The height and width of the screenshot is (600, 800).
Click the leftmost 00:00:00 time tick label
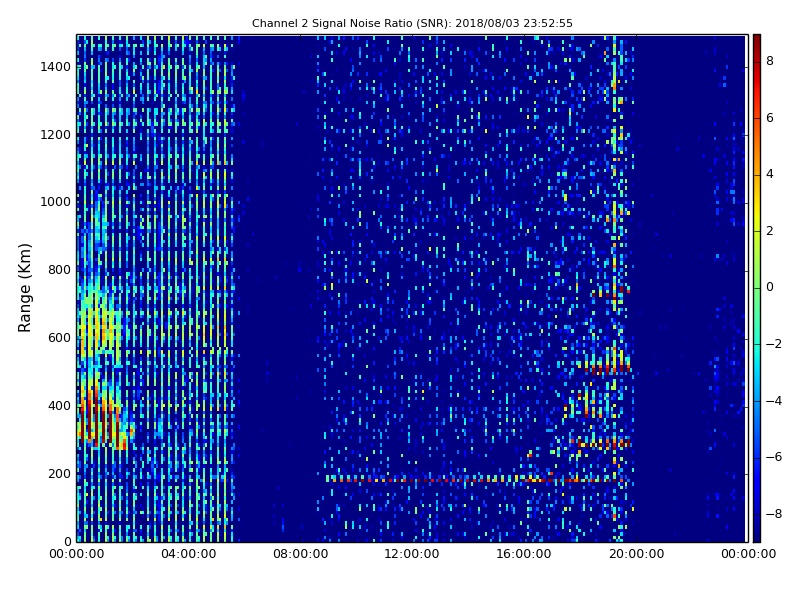tap(77, 554)
